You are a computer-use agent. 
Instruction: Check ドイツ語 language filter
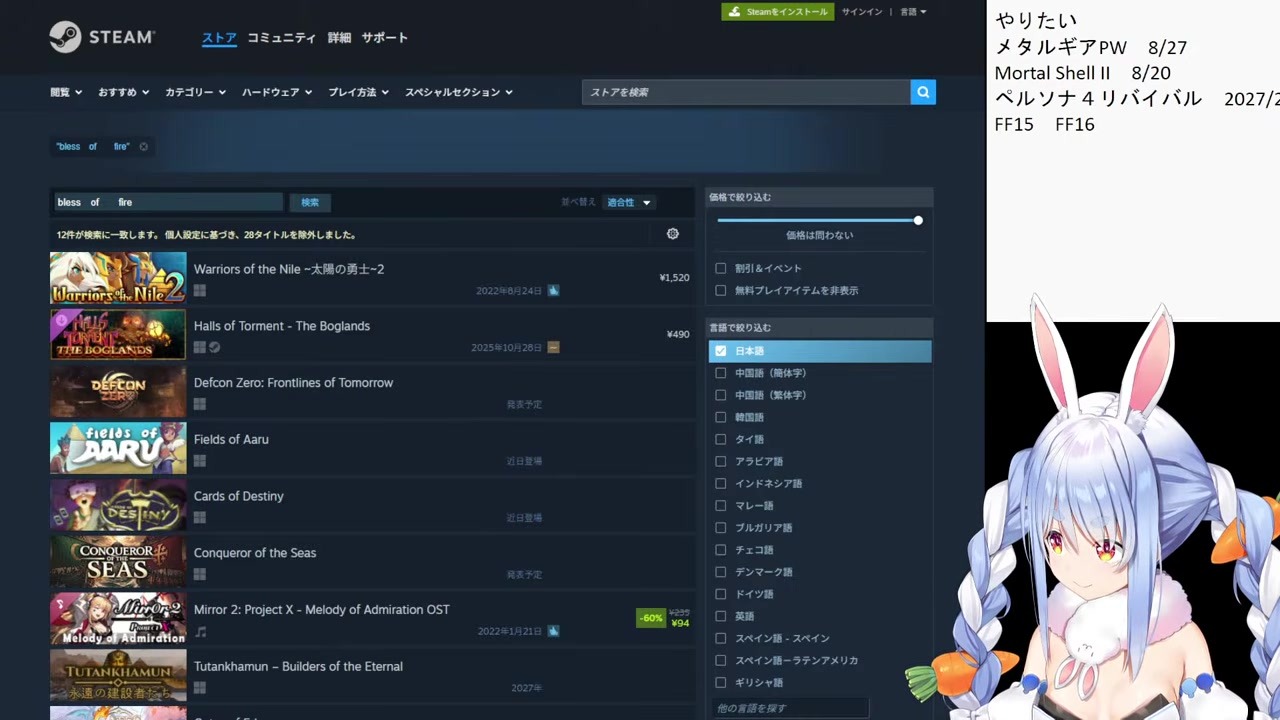pyautogui.click(x=720, y=594)
